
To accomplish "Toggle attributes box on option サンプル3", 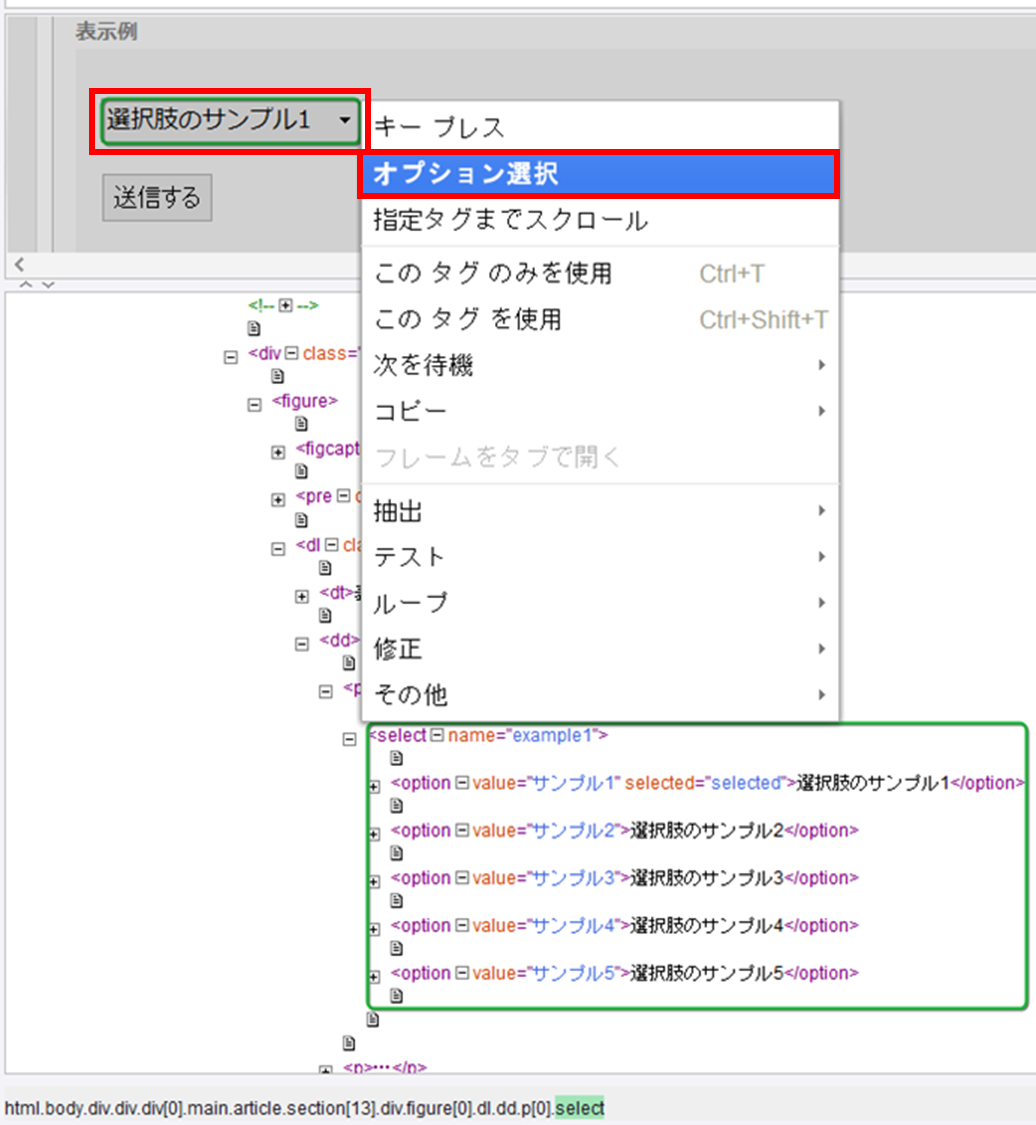I will point(462,877).
